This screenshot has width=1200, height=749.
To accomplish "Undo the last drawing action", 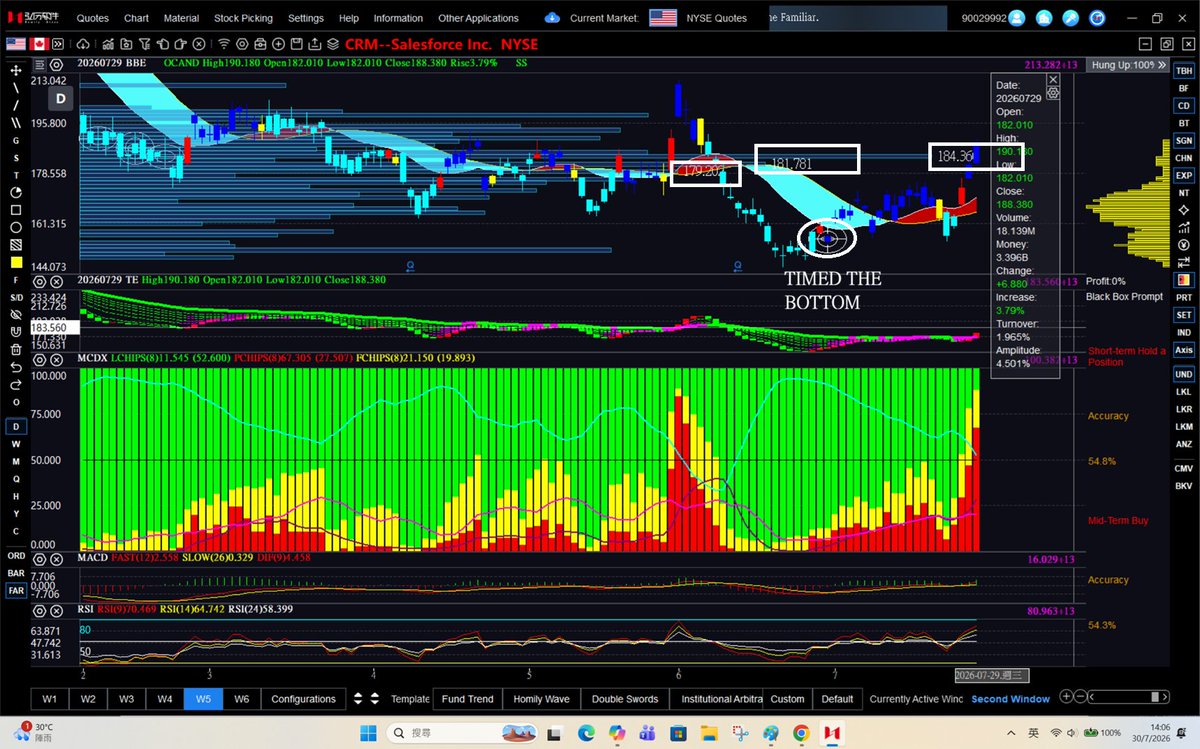I will (16, 367).
